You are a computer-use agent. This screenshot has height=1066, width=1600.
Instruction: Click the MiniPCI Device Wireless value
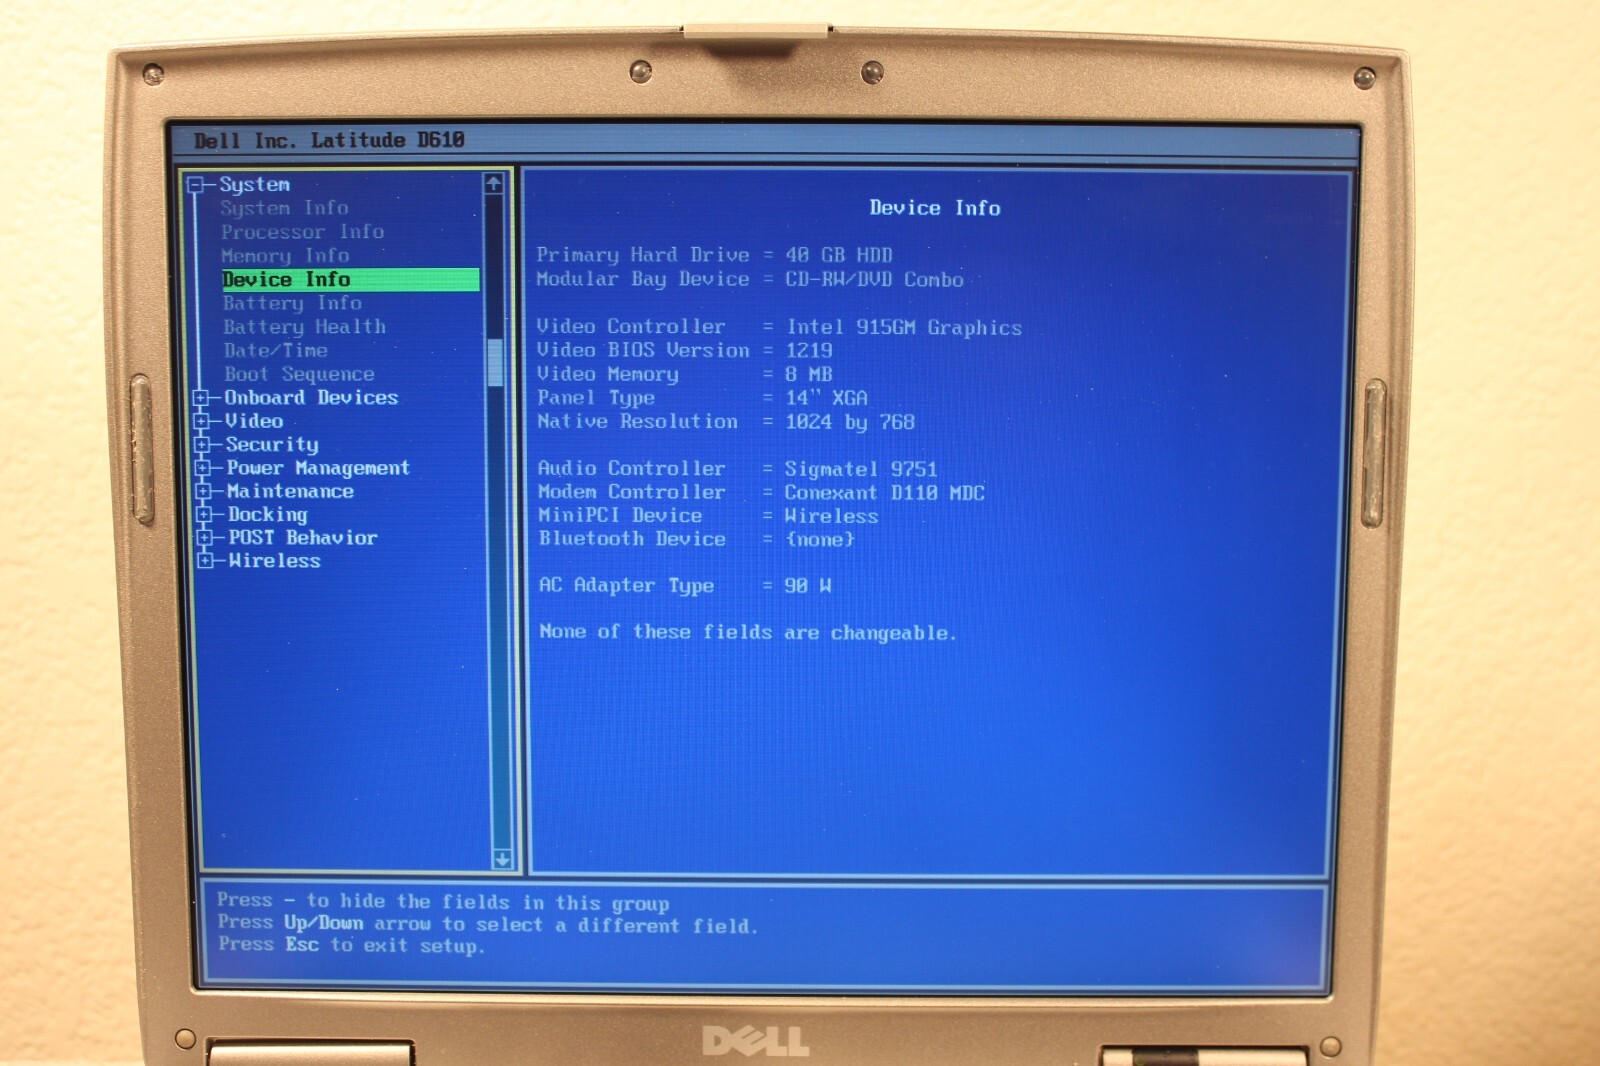[831, 516]
